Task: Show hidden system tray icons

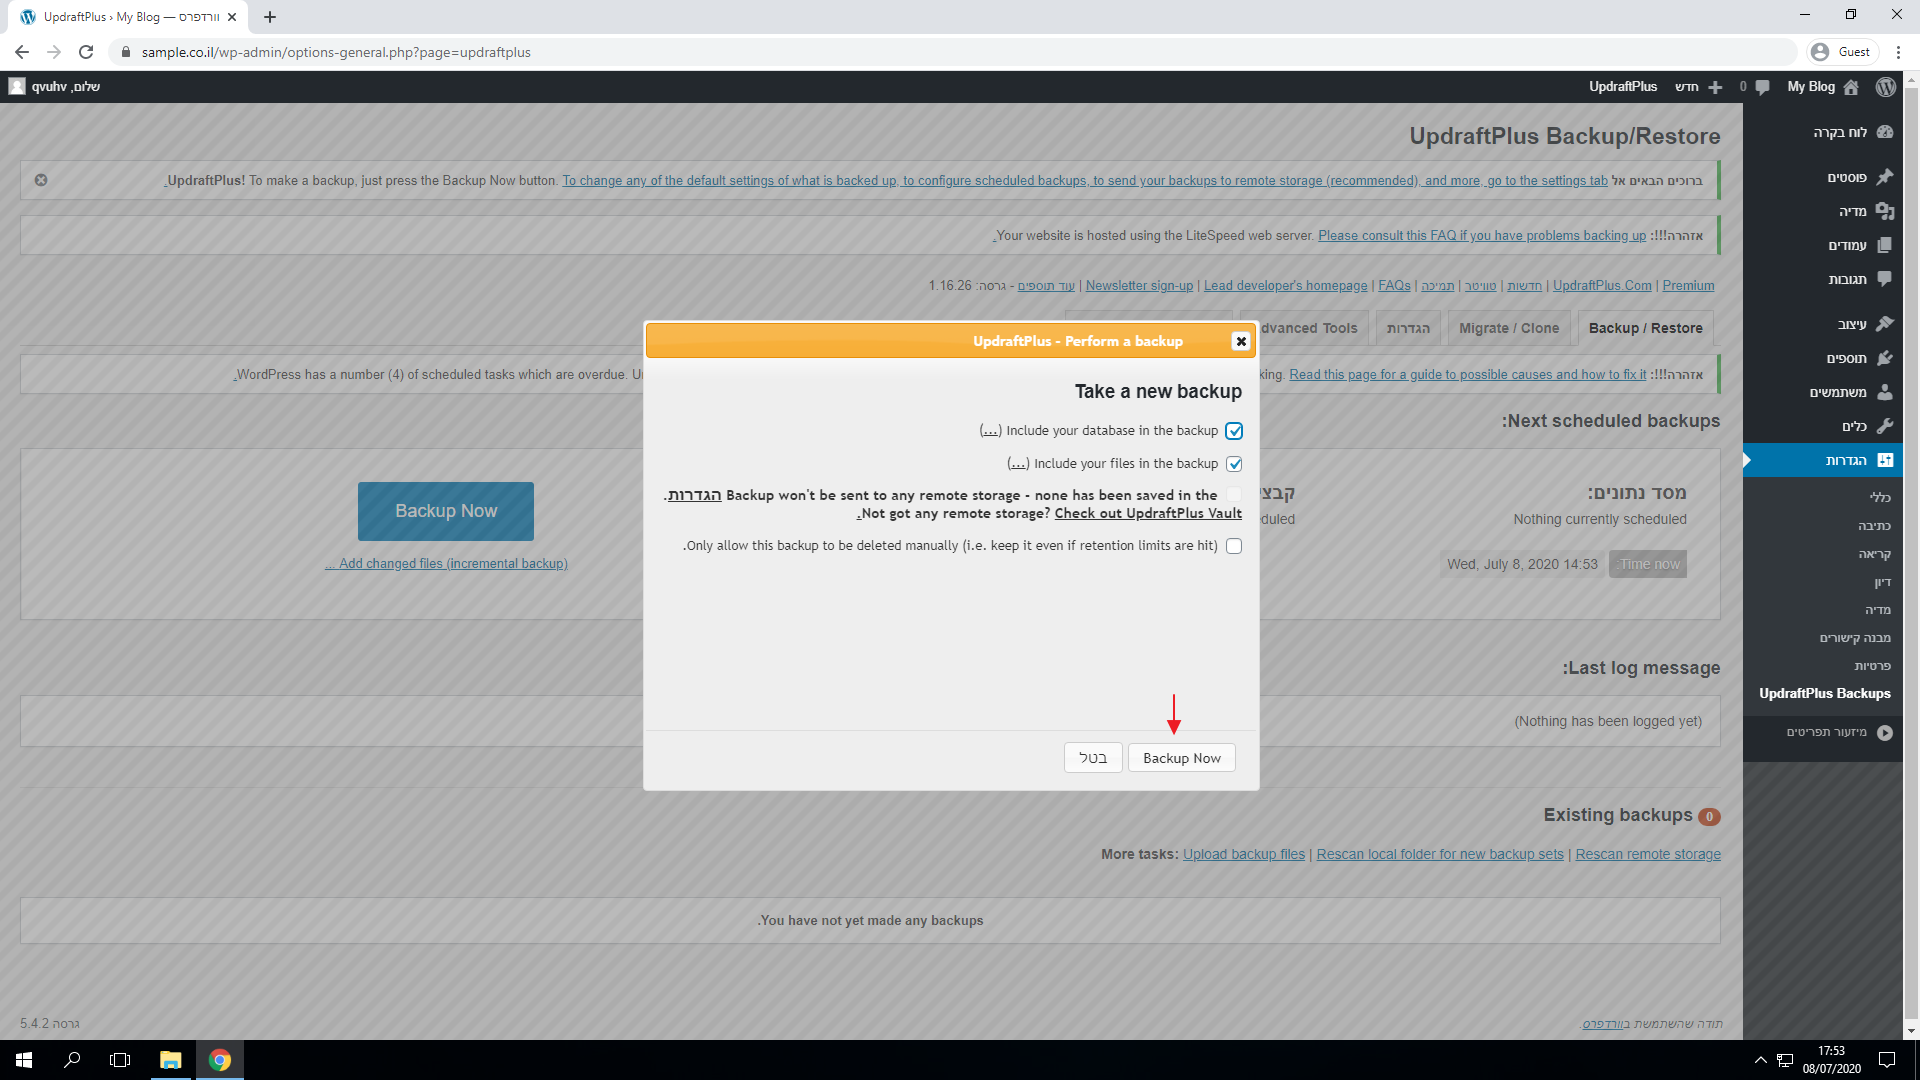Action: pos(1760,1060)
